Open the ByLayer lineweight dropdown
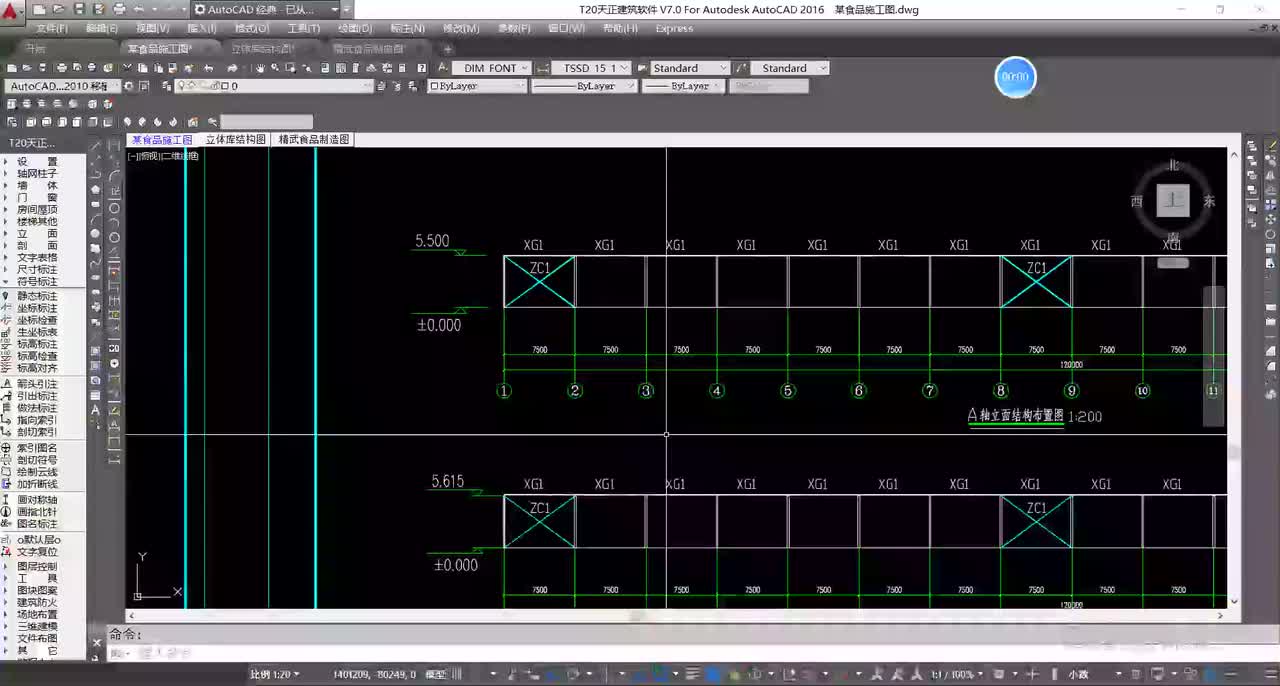This screenshot has width=1280, height=686. point(683,86)
